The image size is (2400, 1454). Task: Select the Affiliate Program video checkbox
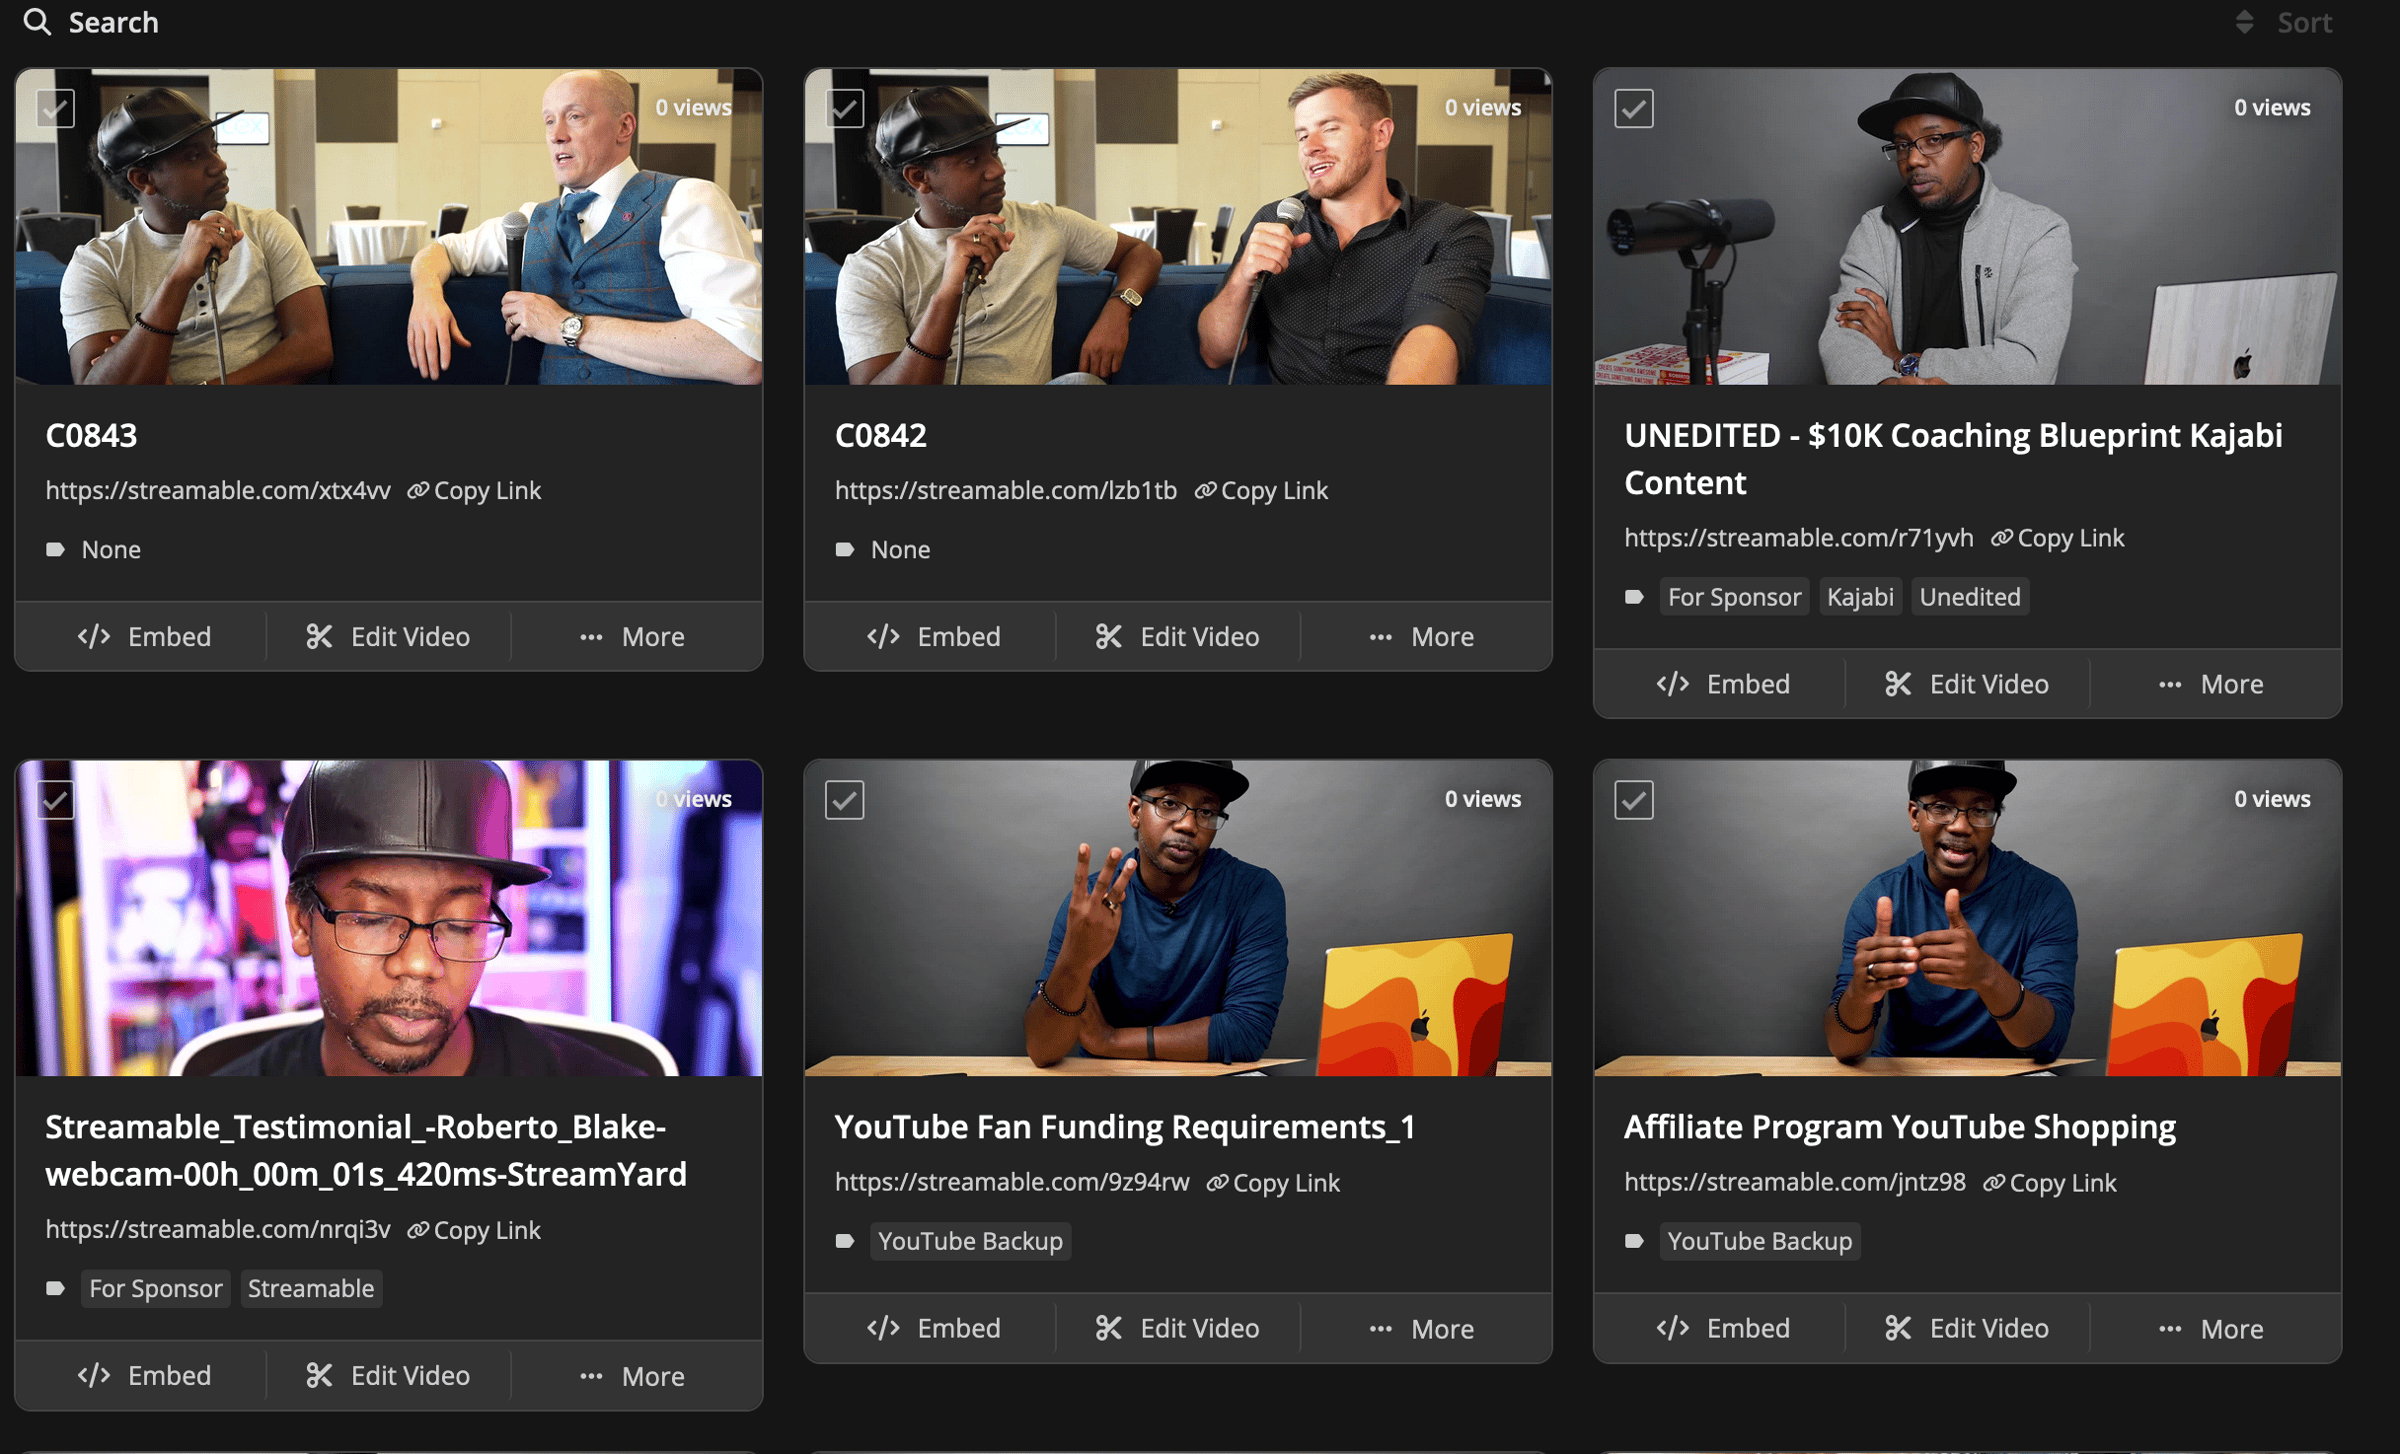pos(1634,800)
